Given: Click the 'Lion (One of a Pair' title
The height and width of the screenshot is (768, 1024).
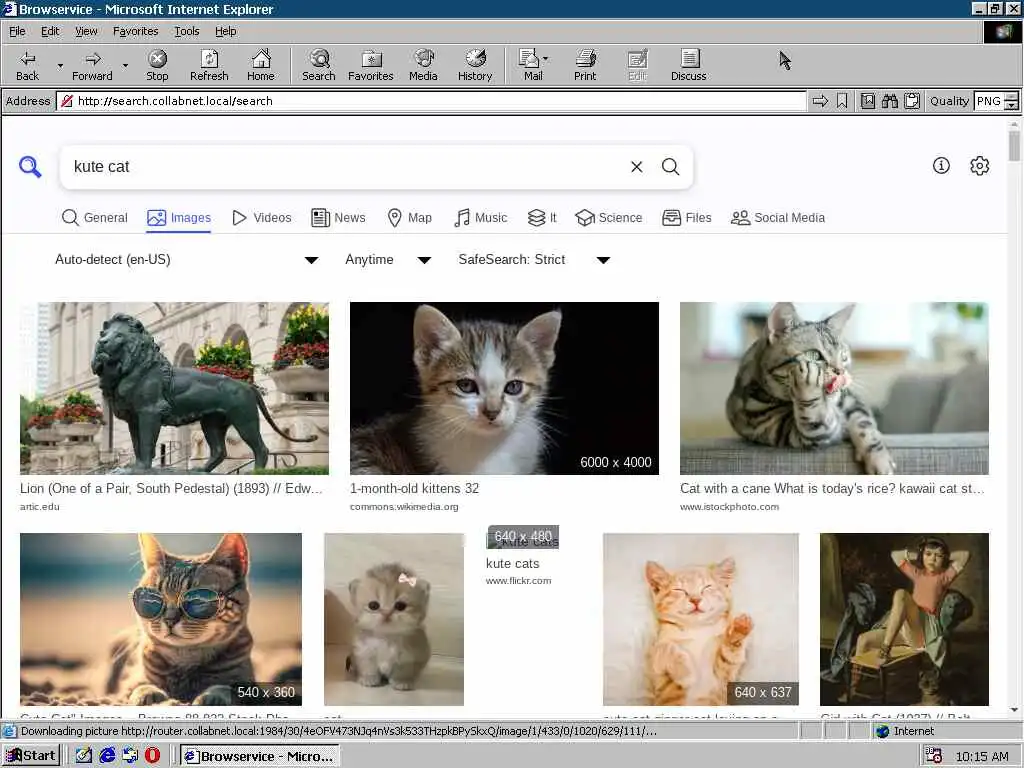Looking at the screenshot, I should 171,488.
